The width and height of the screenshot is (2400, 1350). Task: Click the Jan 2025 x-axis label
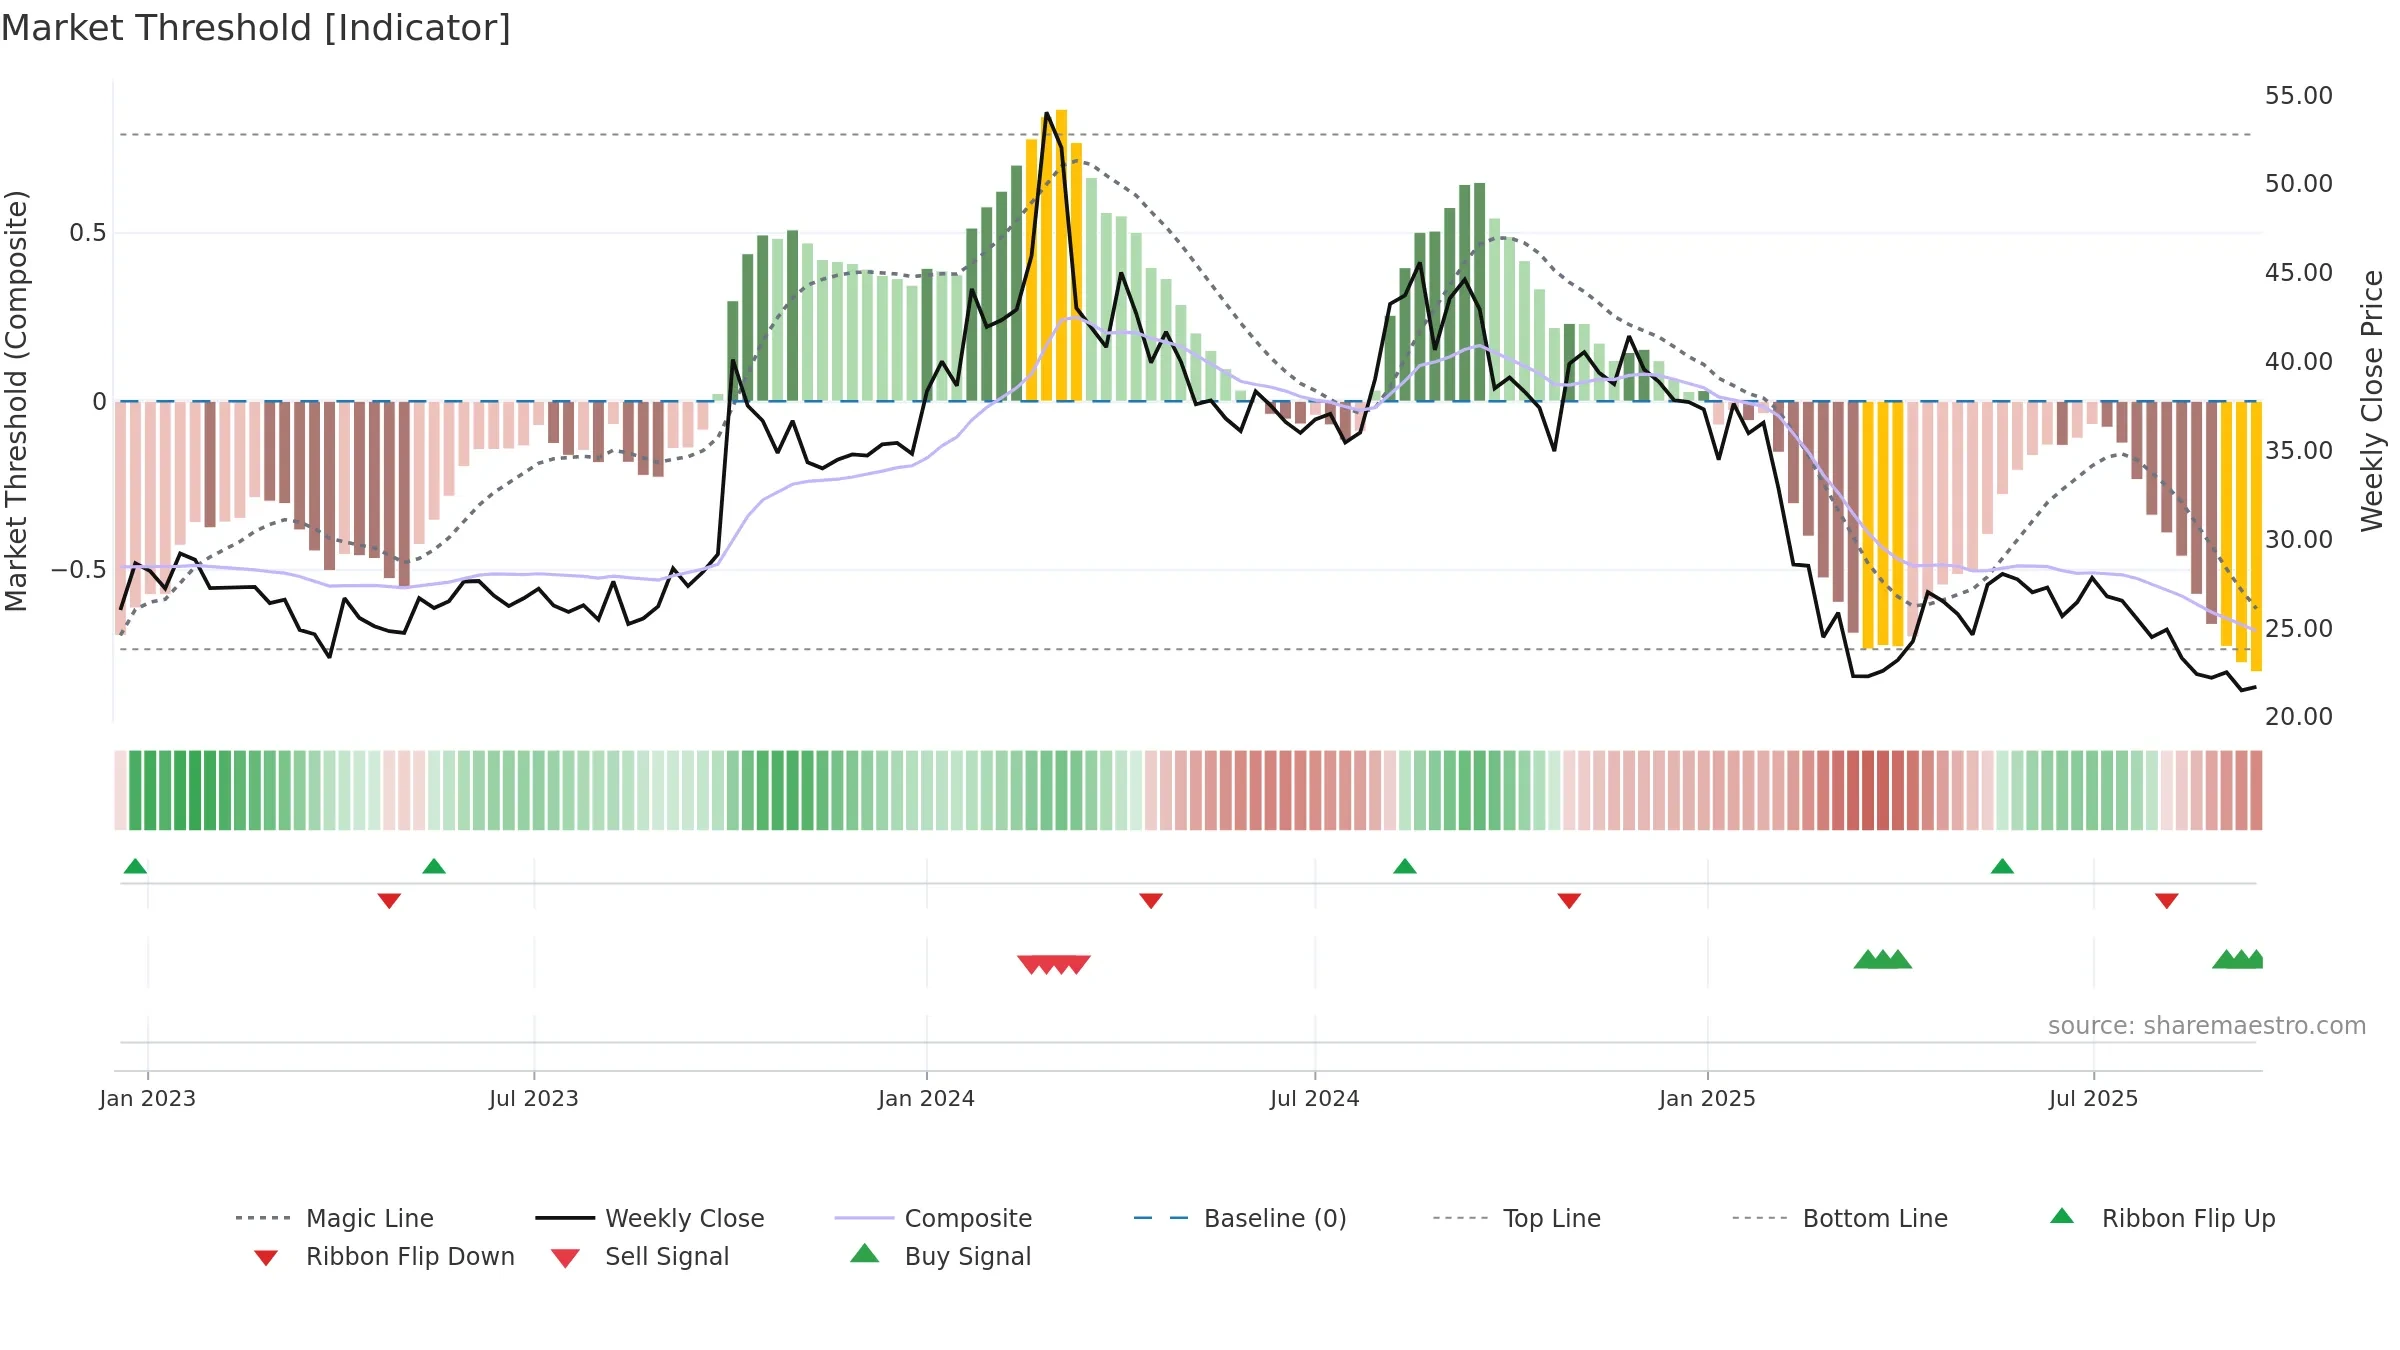click(x=1708, y=1098)
